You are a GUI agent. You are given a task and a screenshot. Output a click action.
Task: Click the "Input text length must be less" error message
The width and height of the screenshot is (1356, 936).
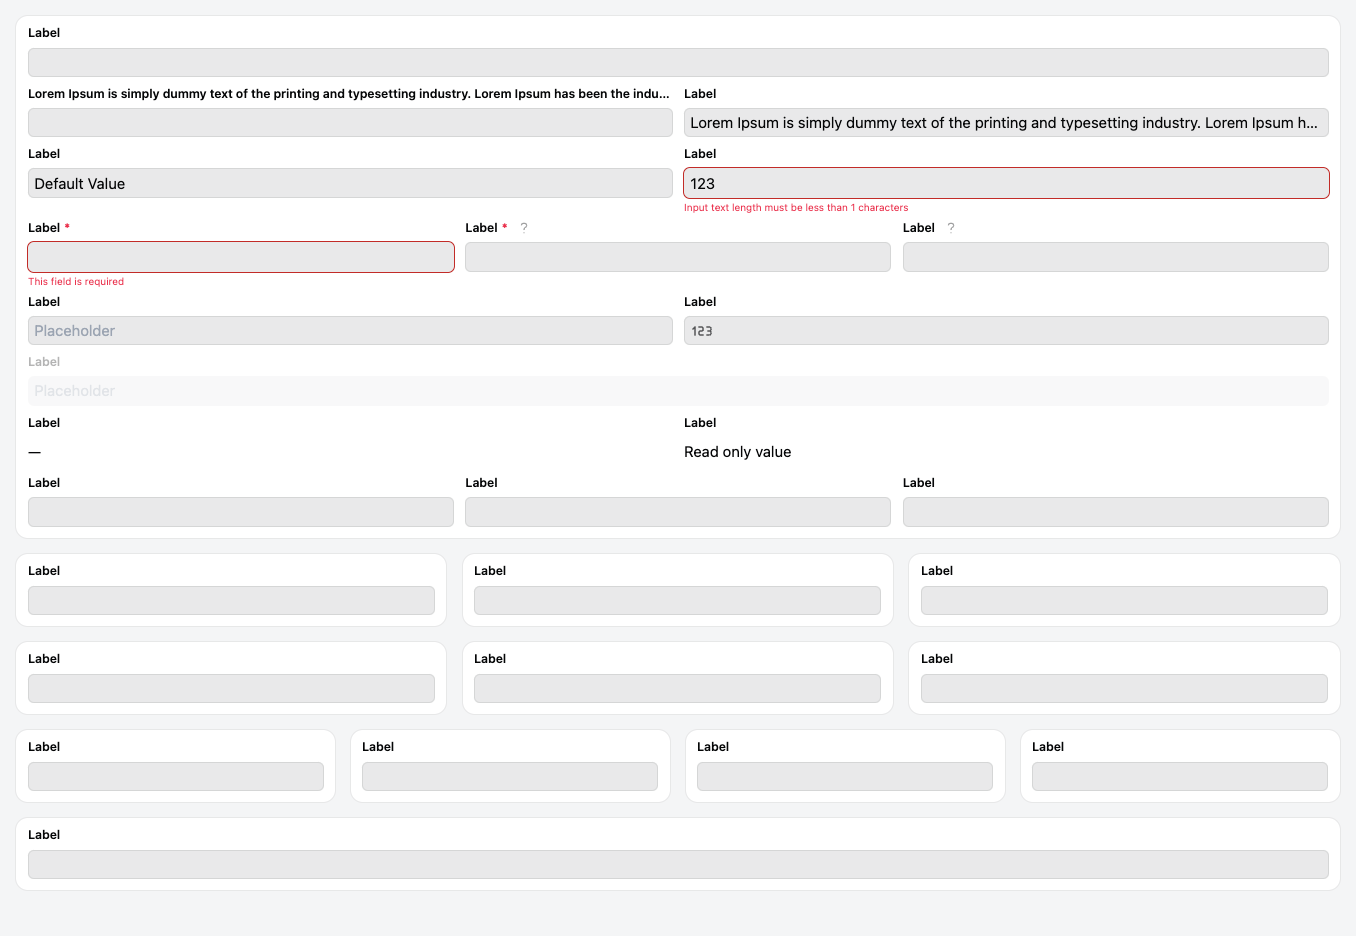point(796,208)
